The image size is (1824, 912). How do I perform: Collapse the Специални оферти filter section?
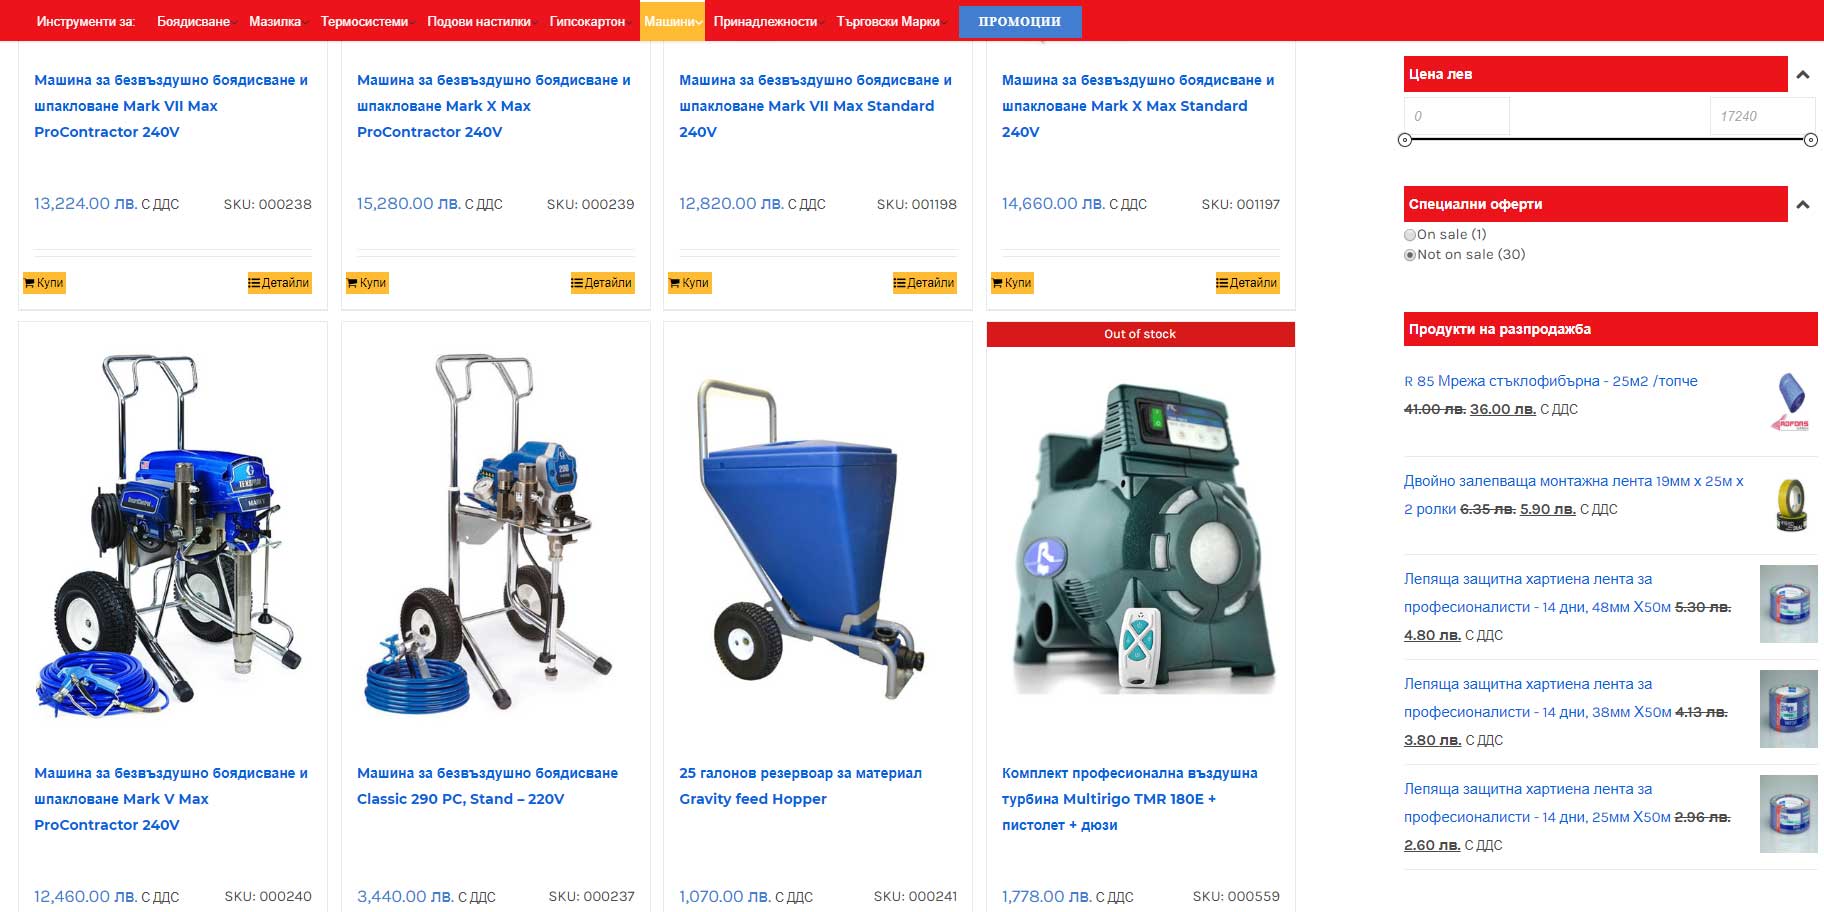pyautogui.click(x=1803, y=205)
